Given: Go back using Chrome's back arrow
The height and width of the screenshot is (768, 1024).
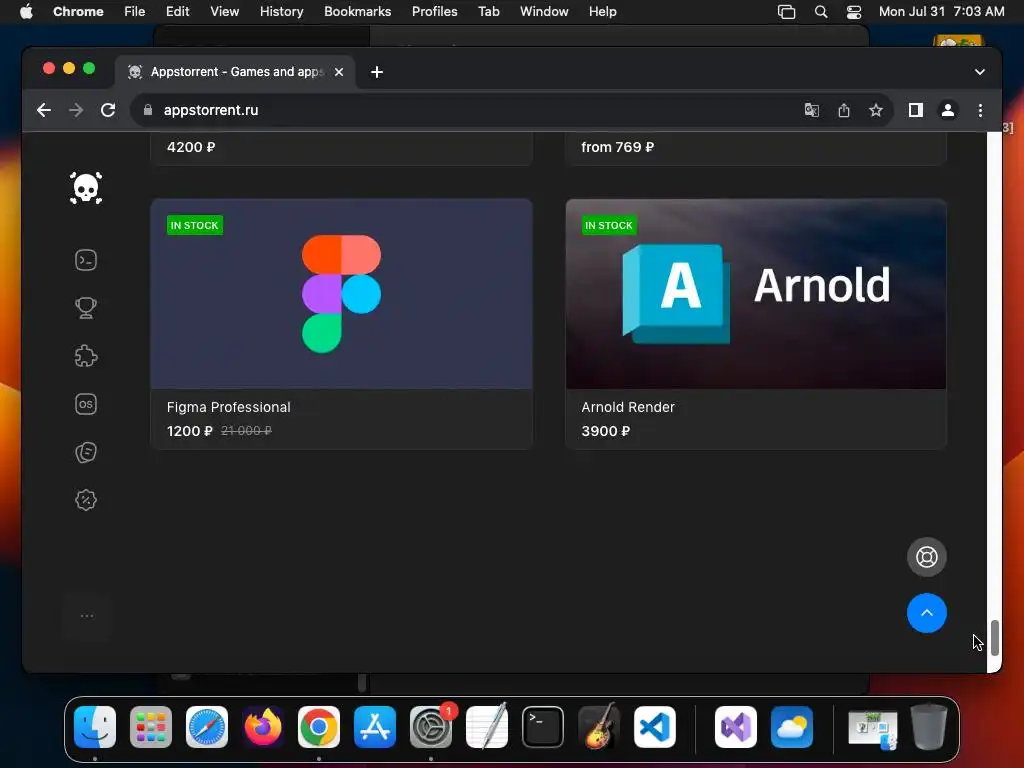Looking at the screenshot, I should coord(44,110).
